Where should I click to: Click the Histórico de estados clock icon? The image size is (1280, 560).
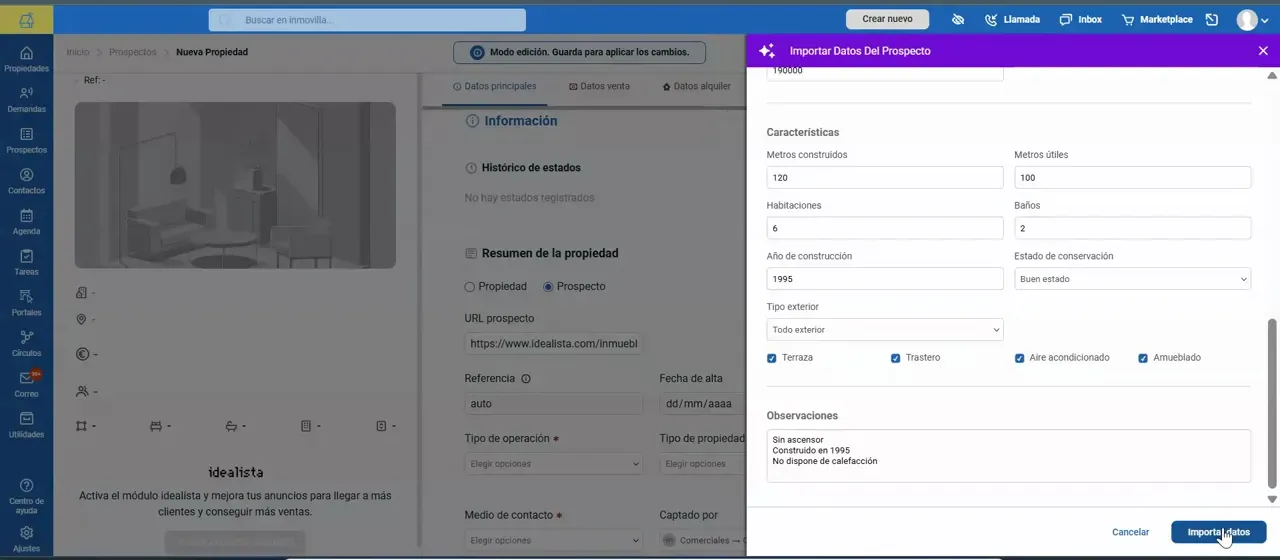[471, 168]
